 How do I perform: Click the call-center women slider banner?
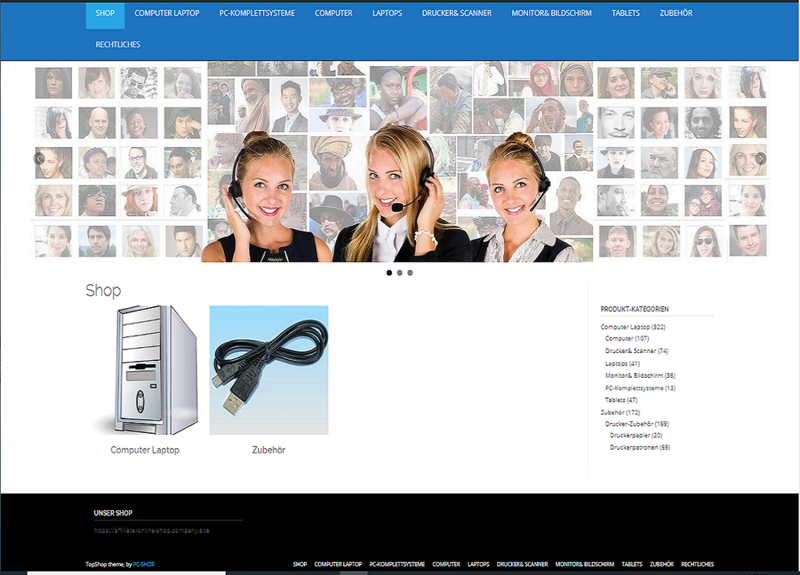click(399, 162)
